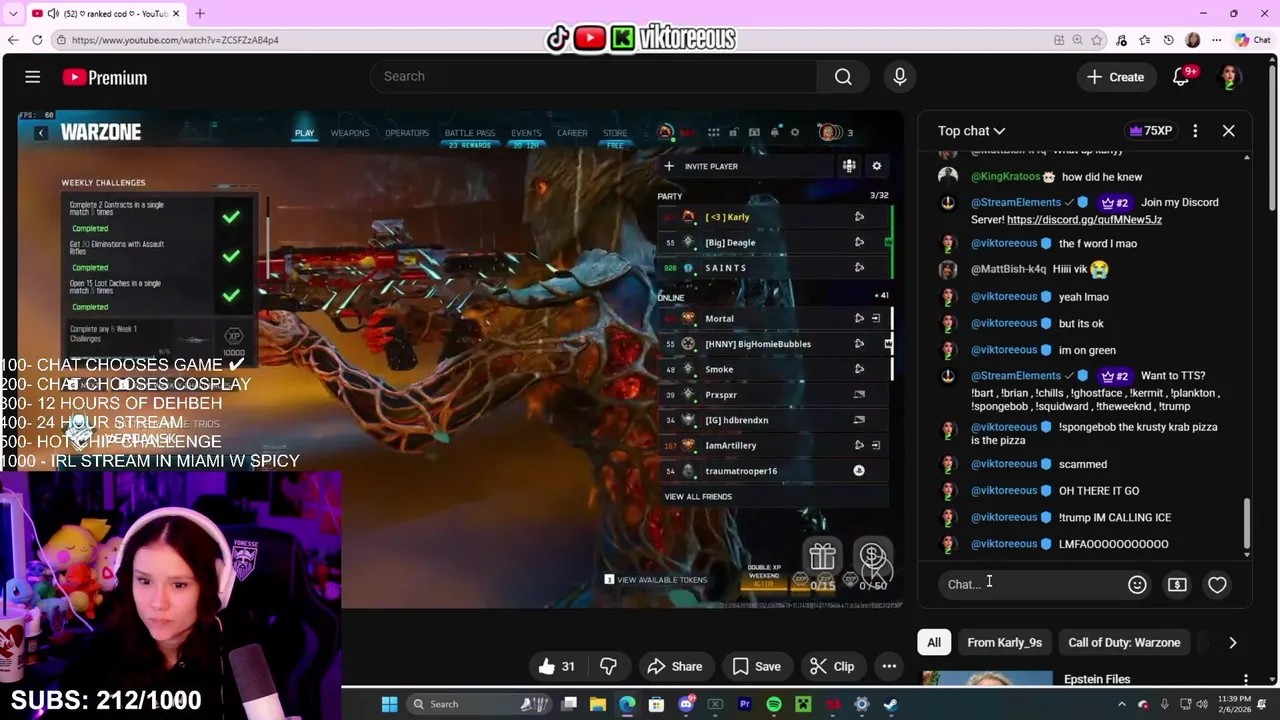Favorite this page with star icon
The height and width of the screenshot is (720, 1280).
(x=1097, y=40)
